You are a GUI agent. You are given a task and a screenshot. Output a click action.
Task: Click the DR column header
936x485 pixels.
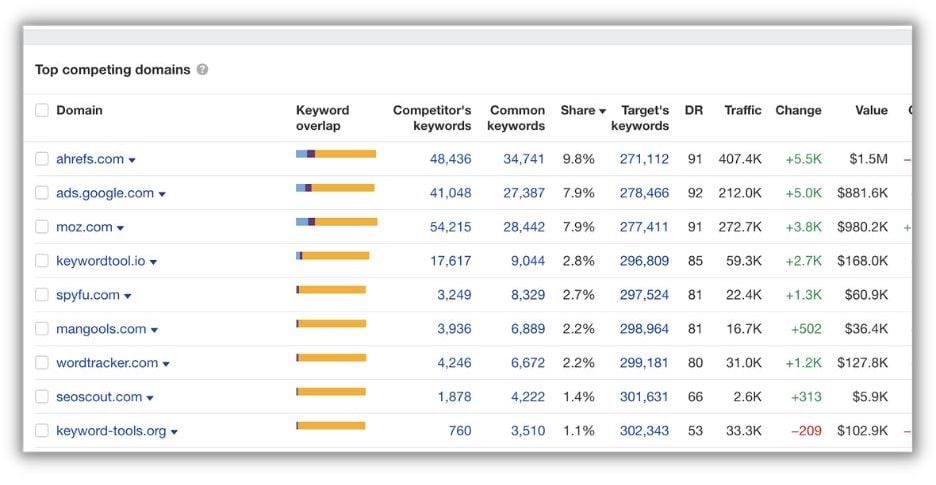point(694,110)
